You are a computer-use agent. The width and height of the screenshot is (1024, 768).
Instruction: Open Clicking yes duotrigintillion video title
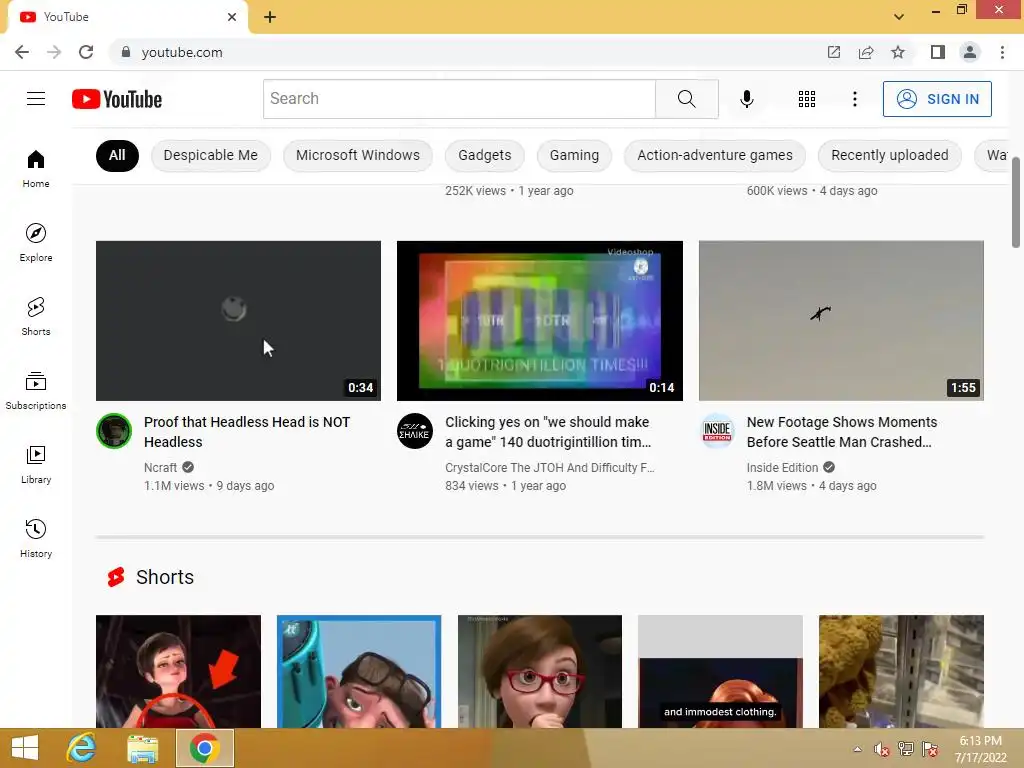pyautogui.click(x=548, y=432)
